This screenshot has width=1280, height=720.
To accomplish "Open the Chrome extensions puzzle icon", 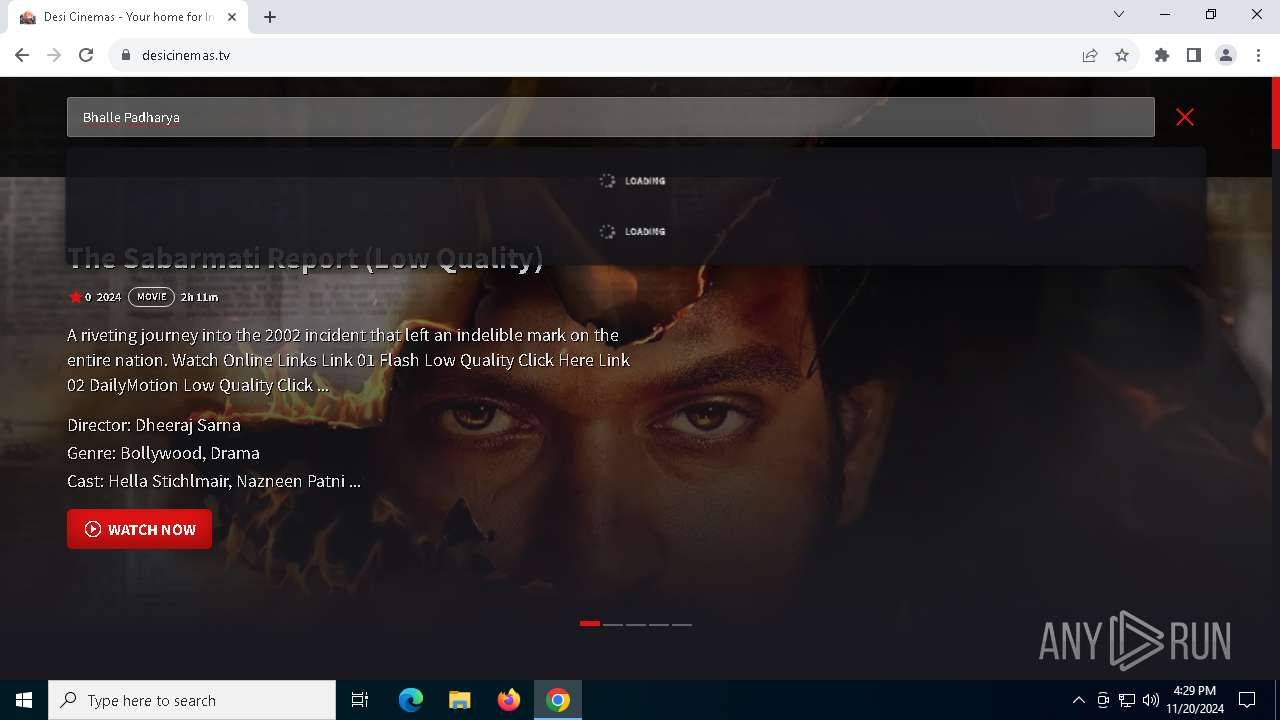I will (1162, 55).
